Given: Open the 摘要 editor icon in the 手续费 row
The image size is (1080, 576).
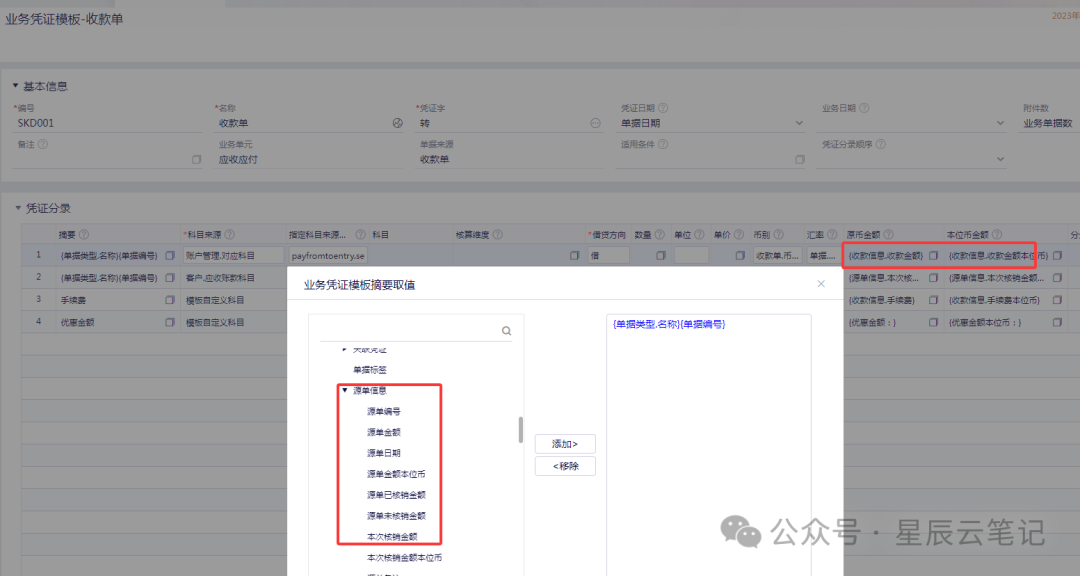Looking at the screenshot, I should [170, 300].
